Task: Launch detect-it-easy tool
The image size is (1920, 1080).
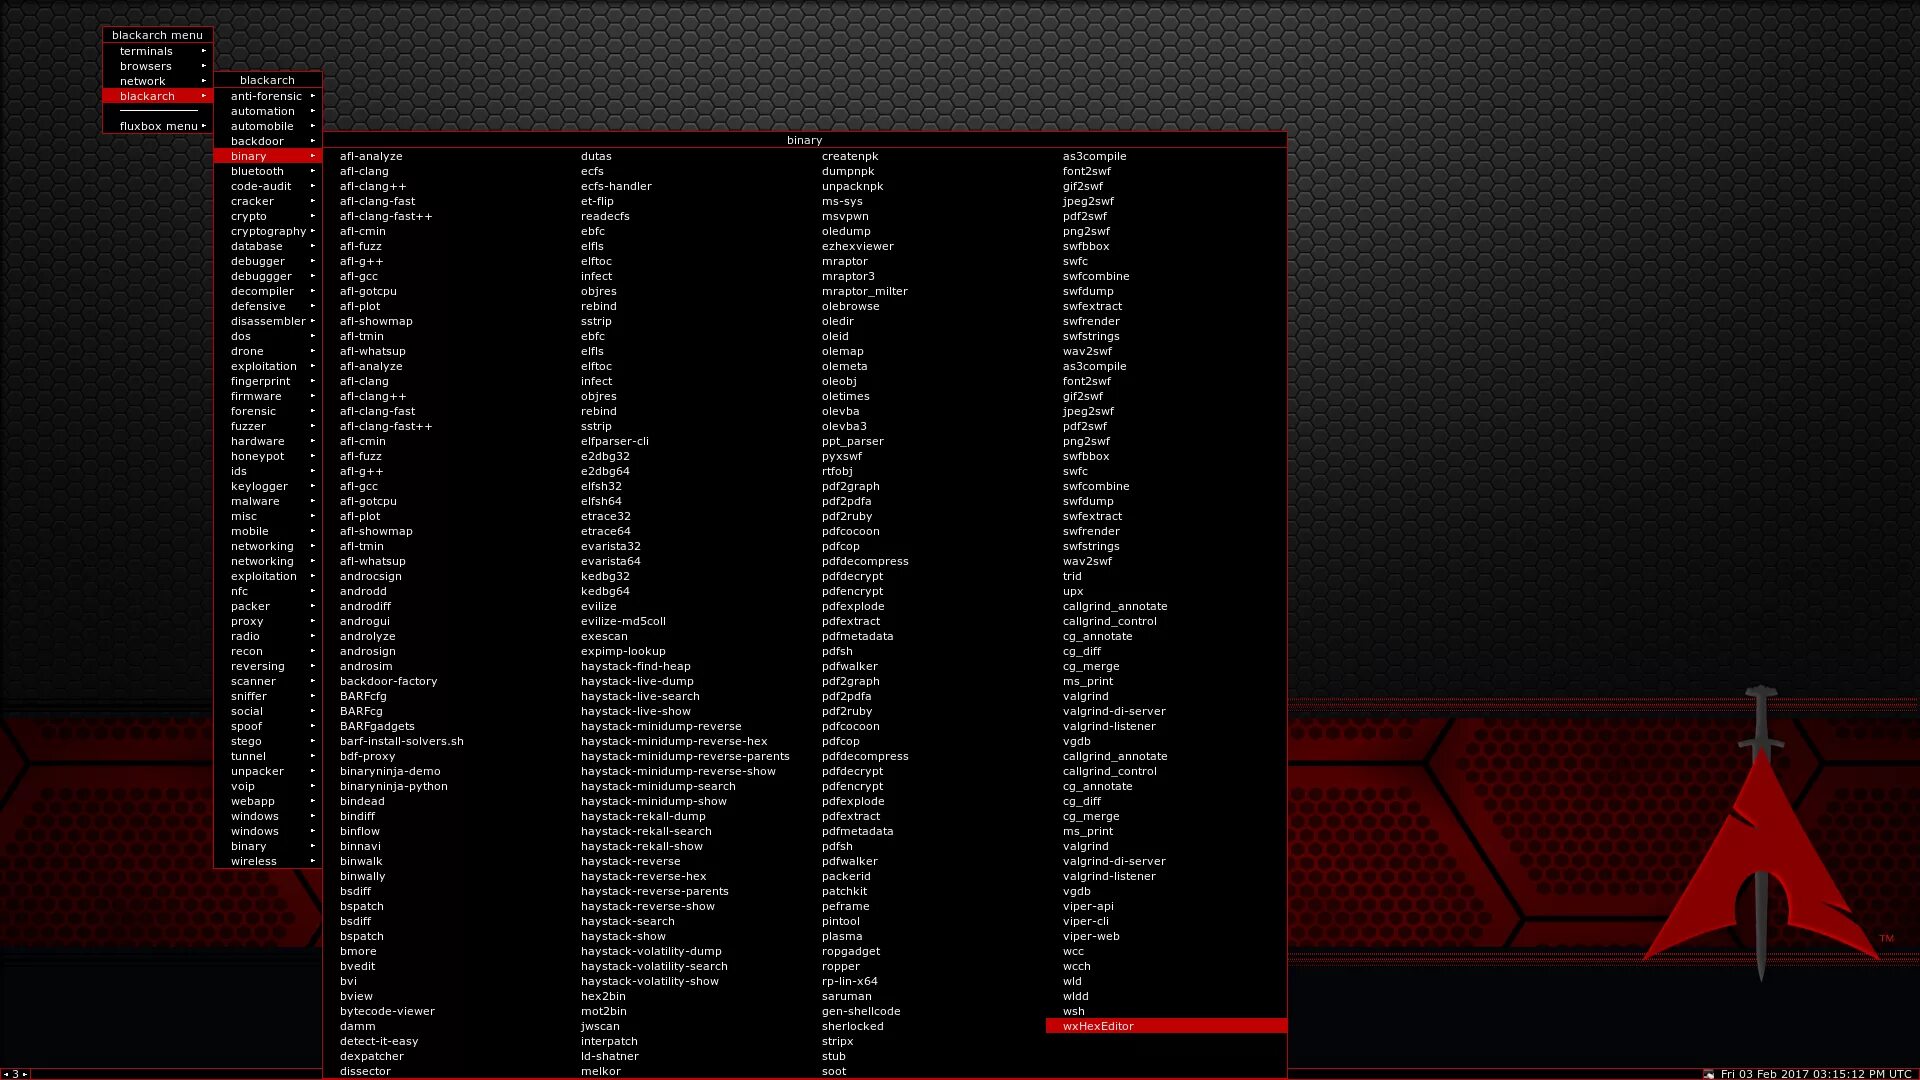Action: click(379, 1041)
